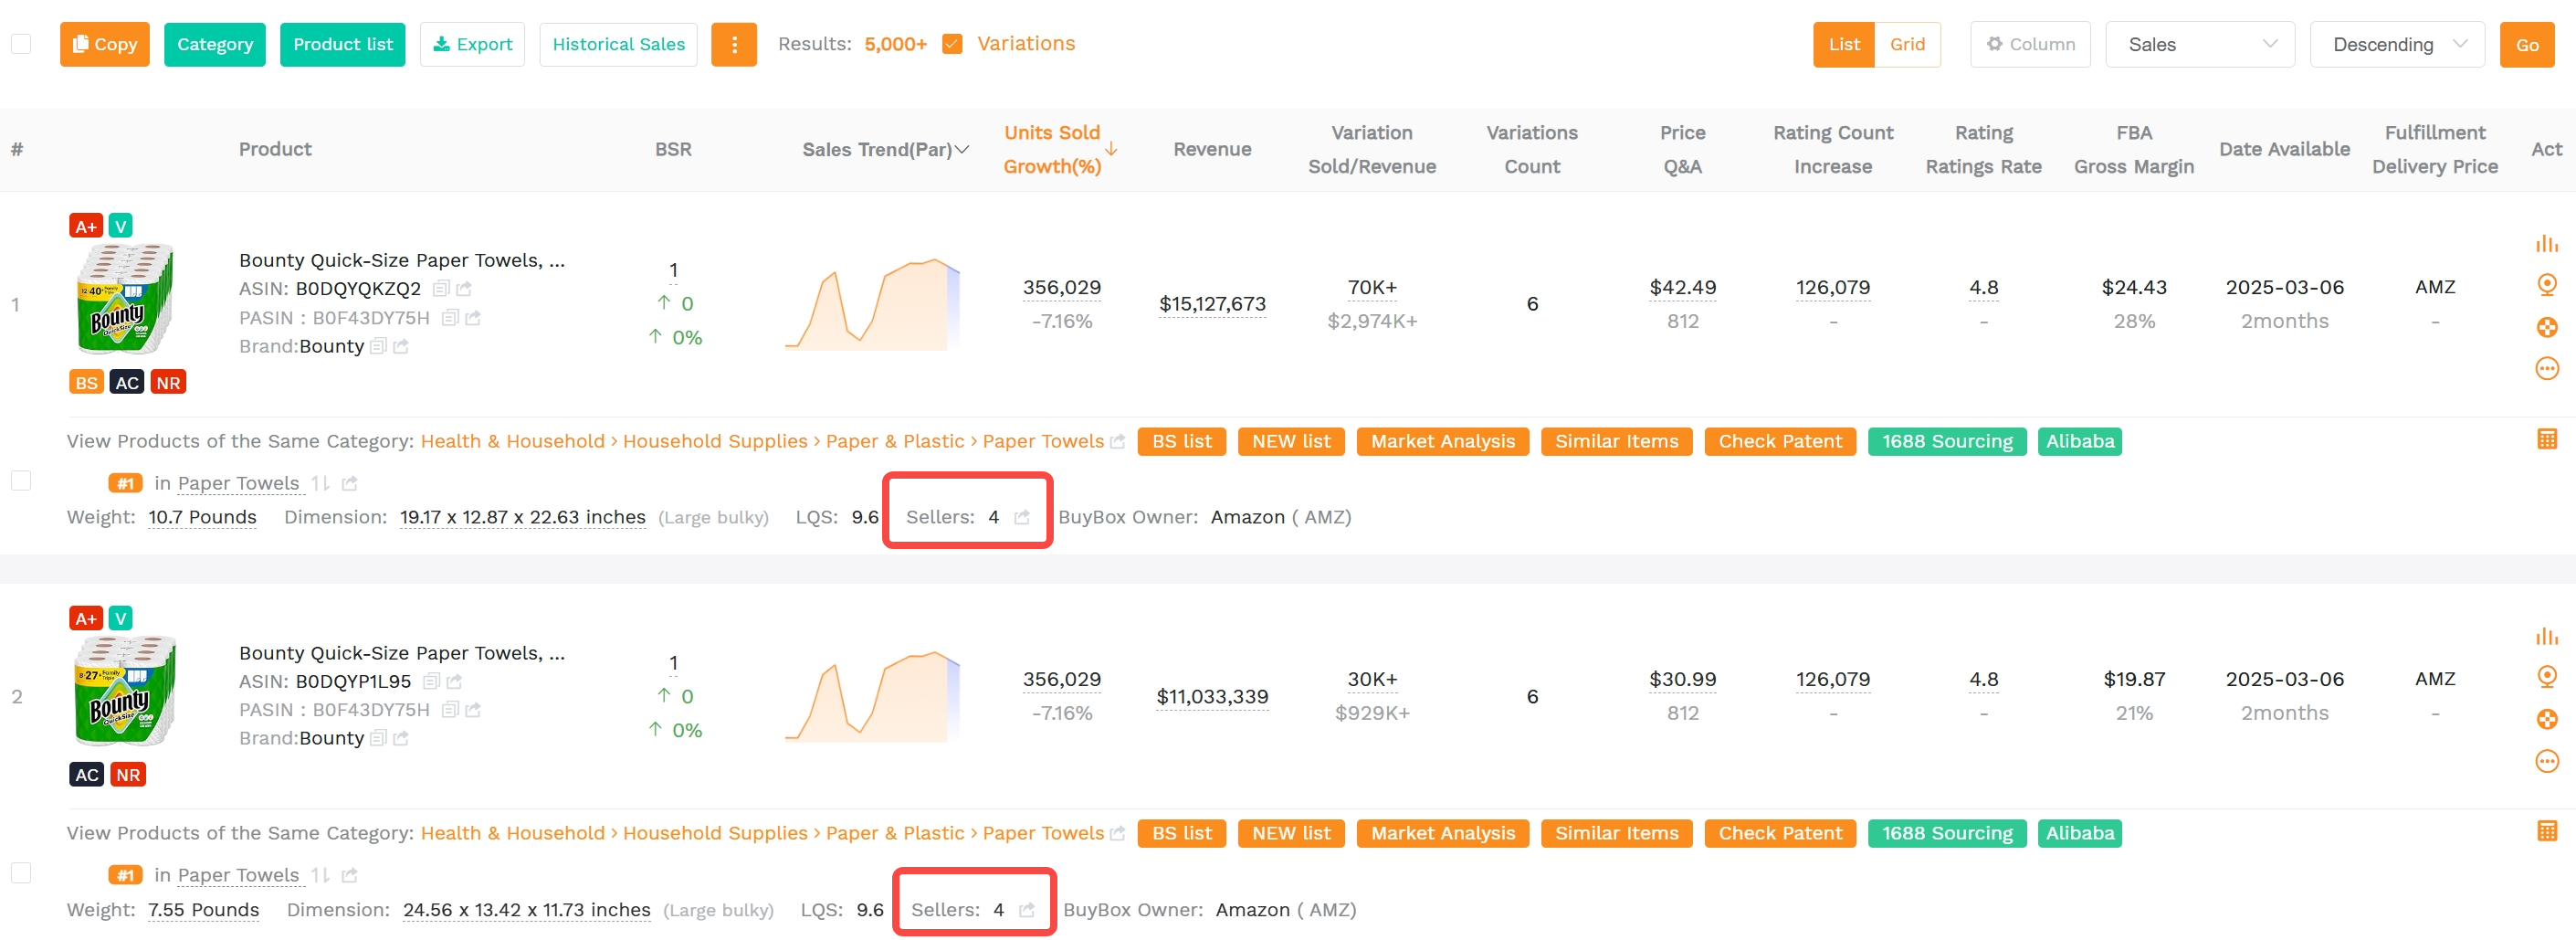Open Market Analysis for first product
Screen dimensions: 2576x940
(1442, 441)
